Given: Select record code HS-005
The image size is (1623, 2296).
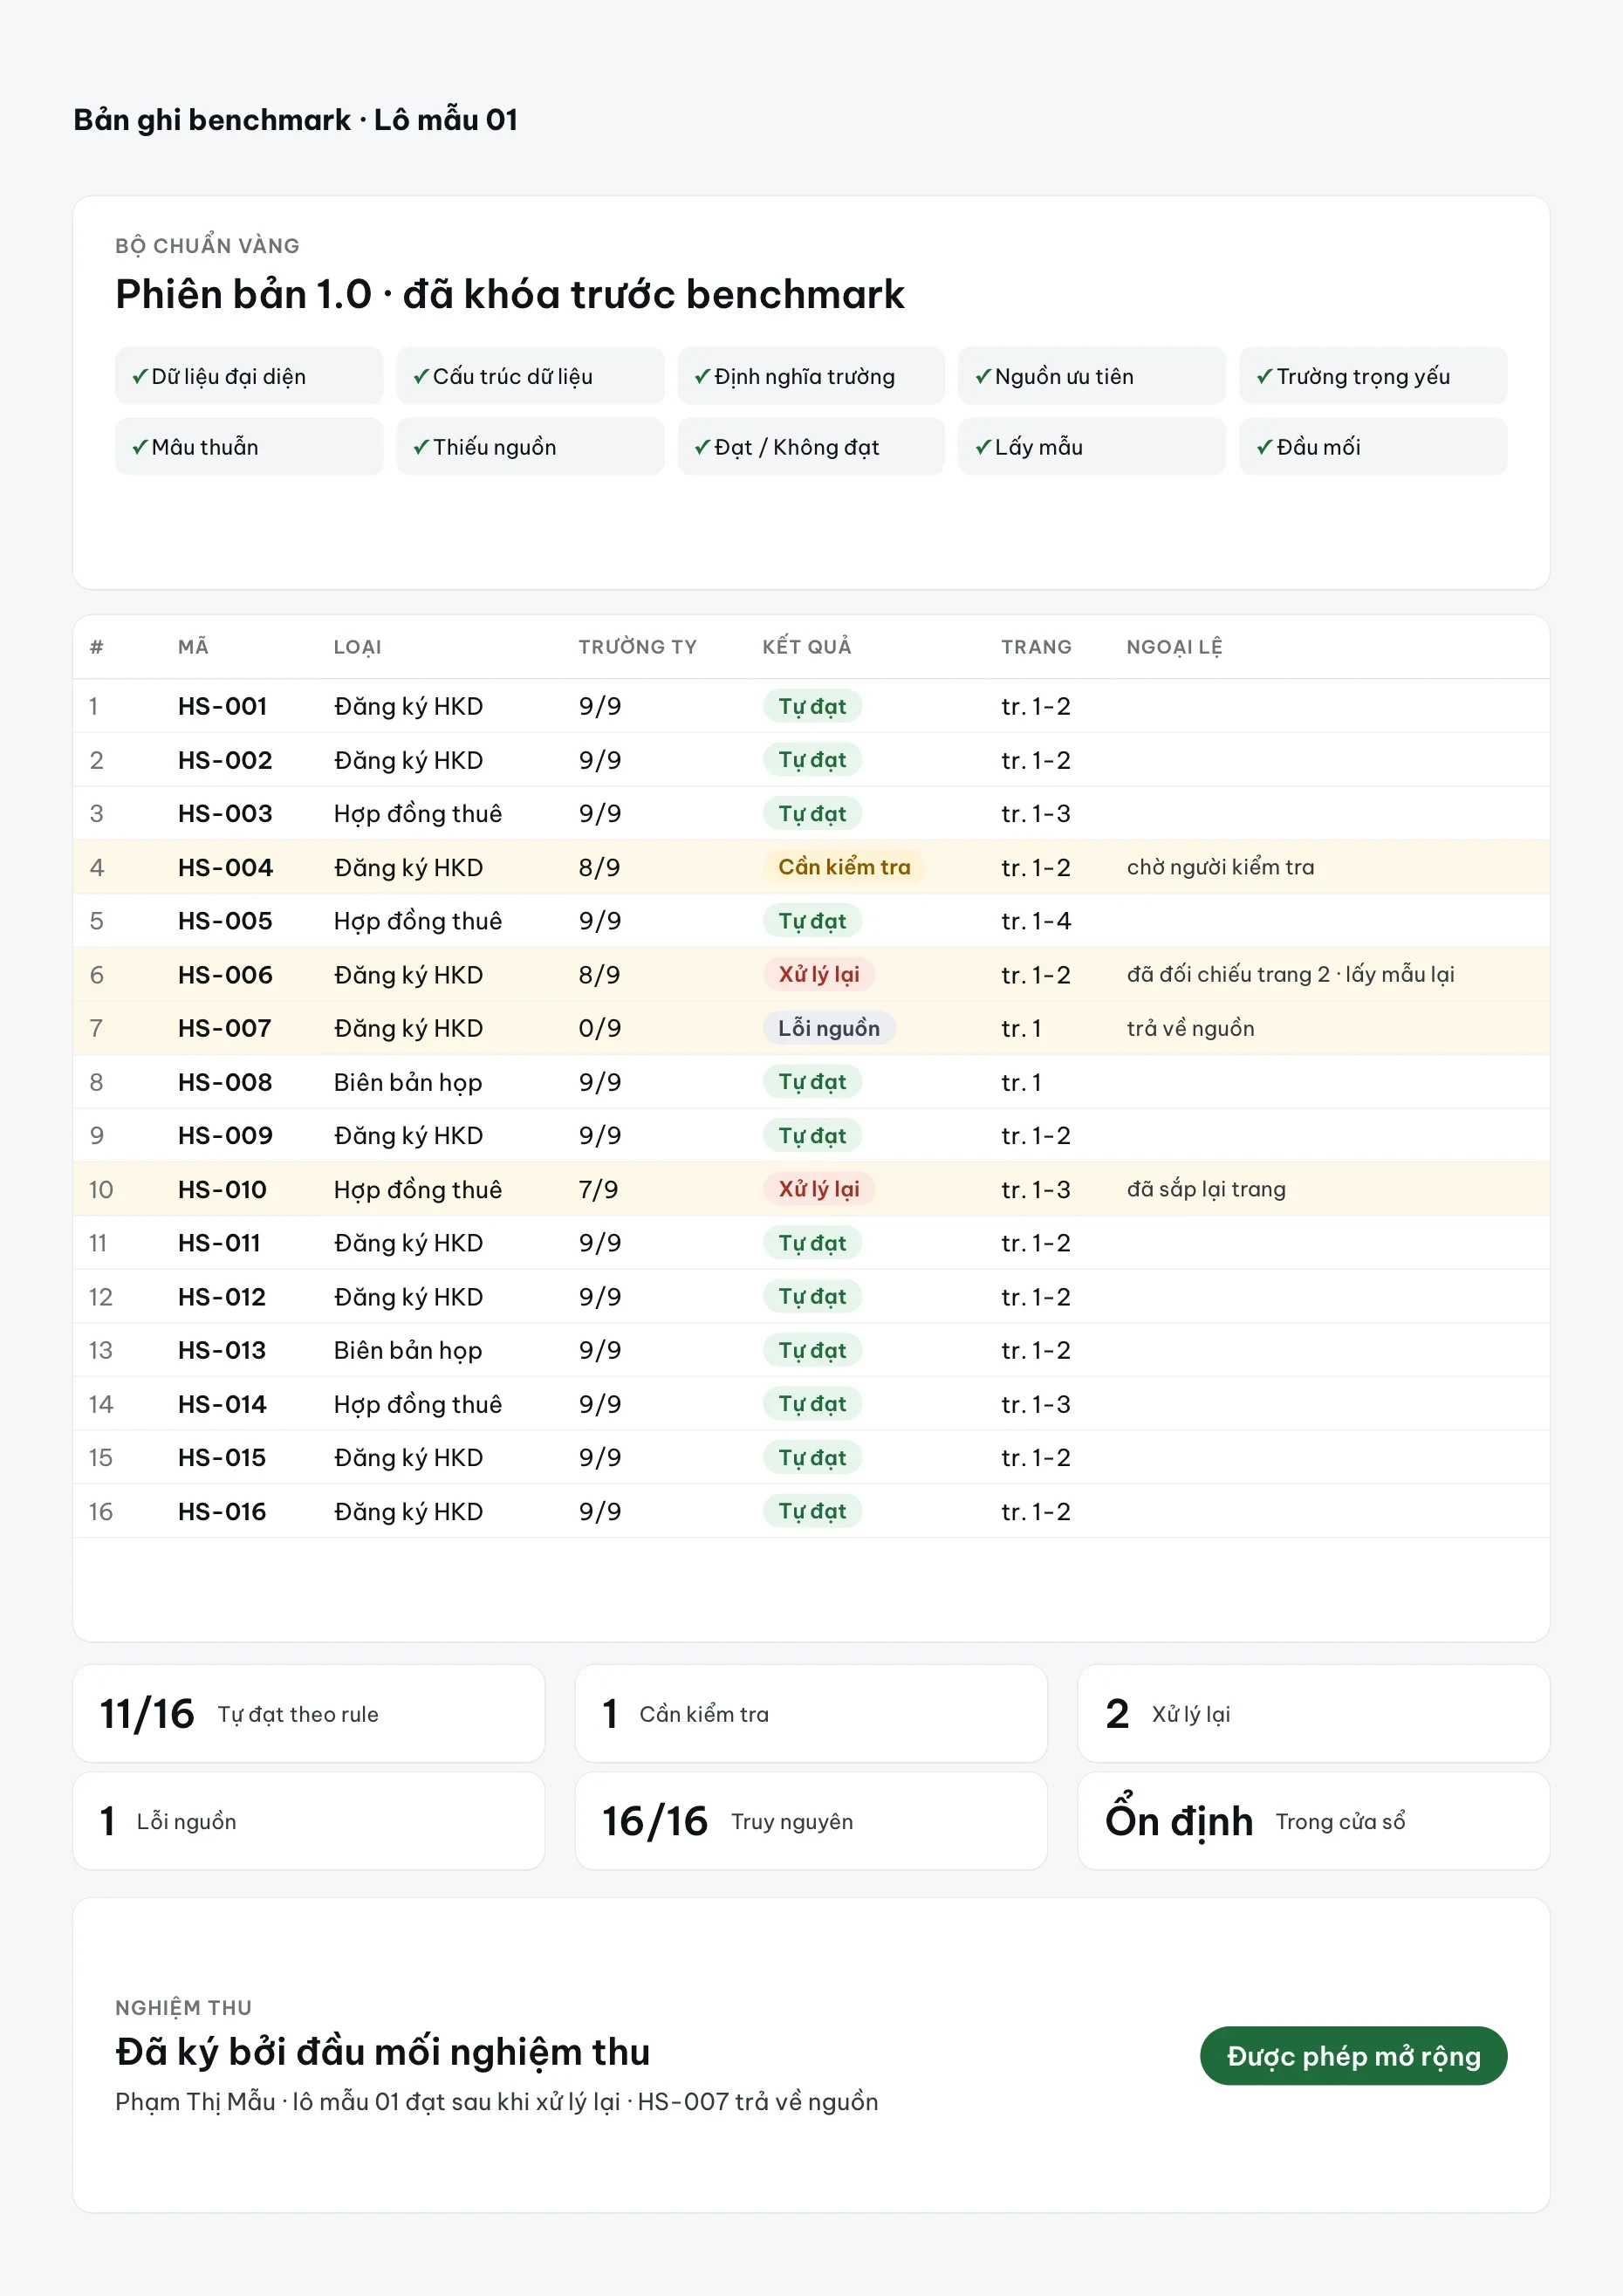Looking at the screenshot, I should (x=225, y=921).
